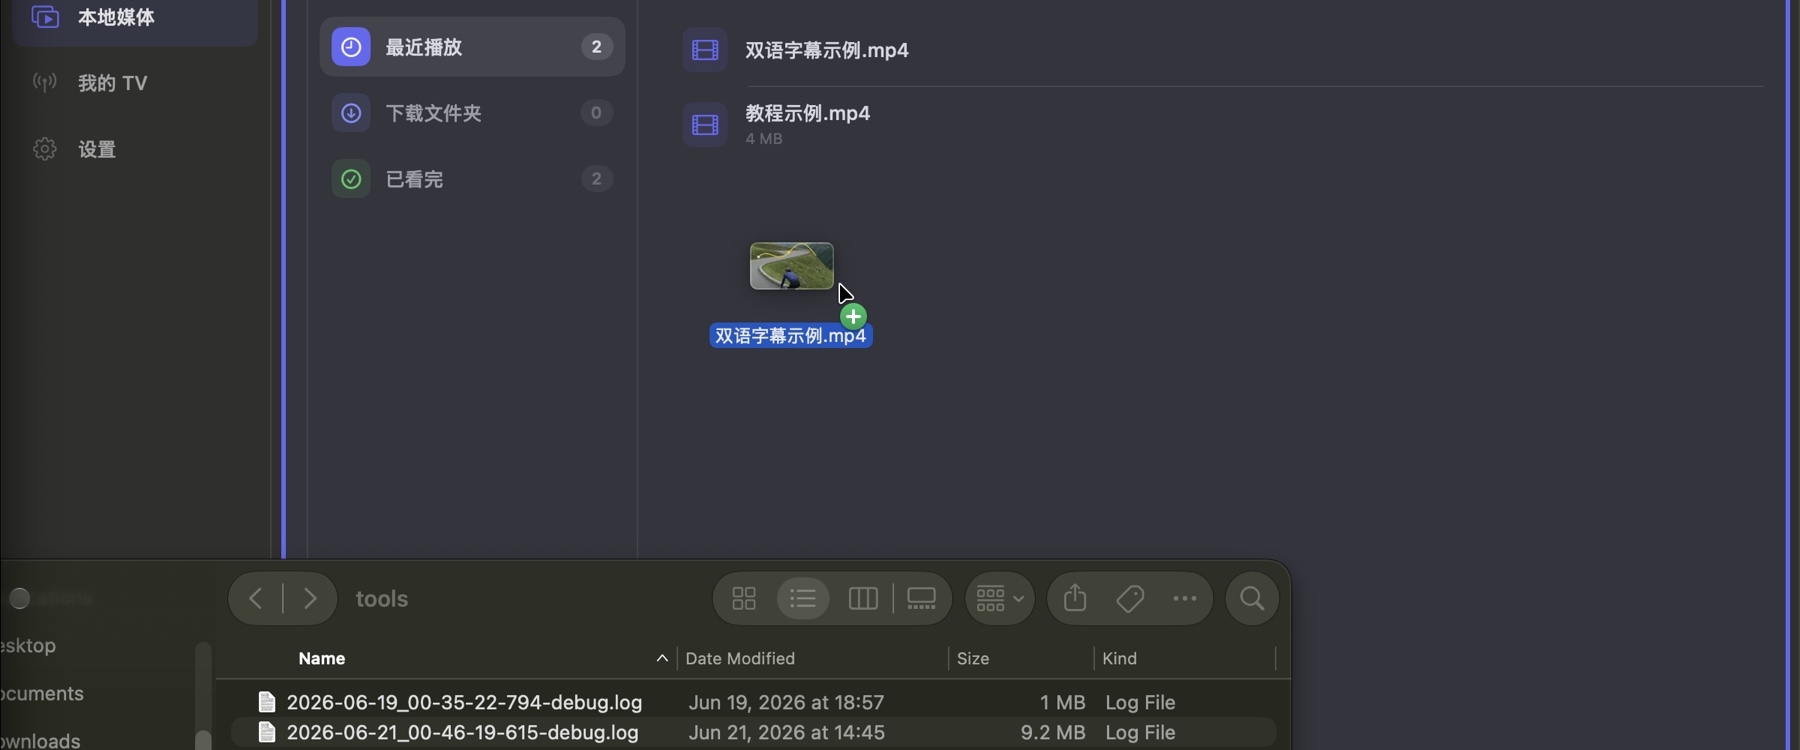1800x750 pixels.
Task: Sort Finder list by Date Modified
Action: (740, 658)
